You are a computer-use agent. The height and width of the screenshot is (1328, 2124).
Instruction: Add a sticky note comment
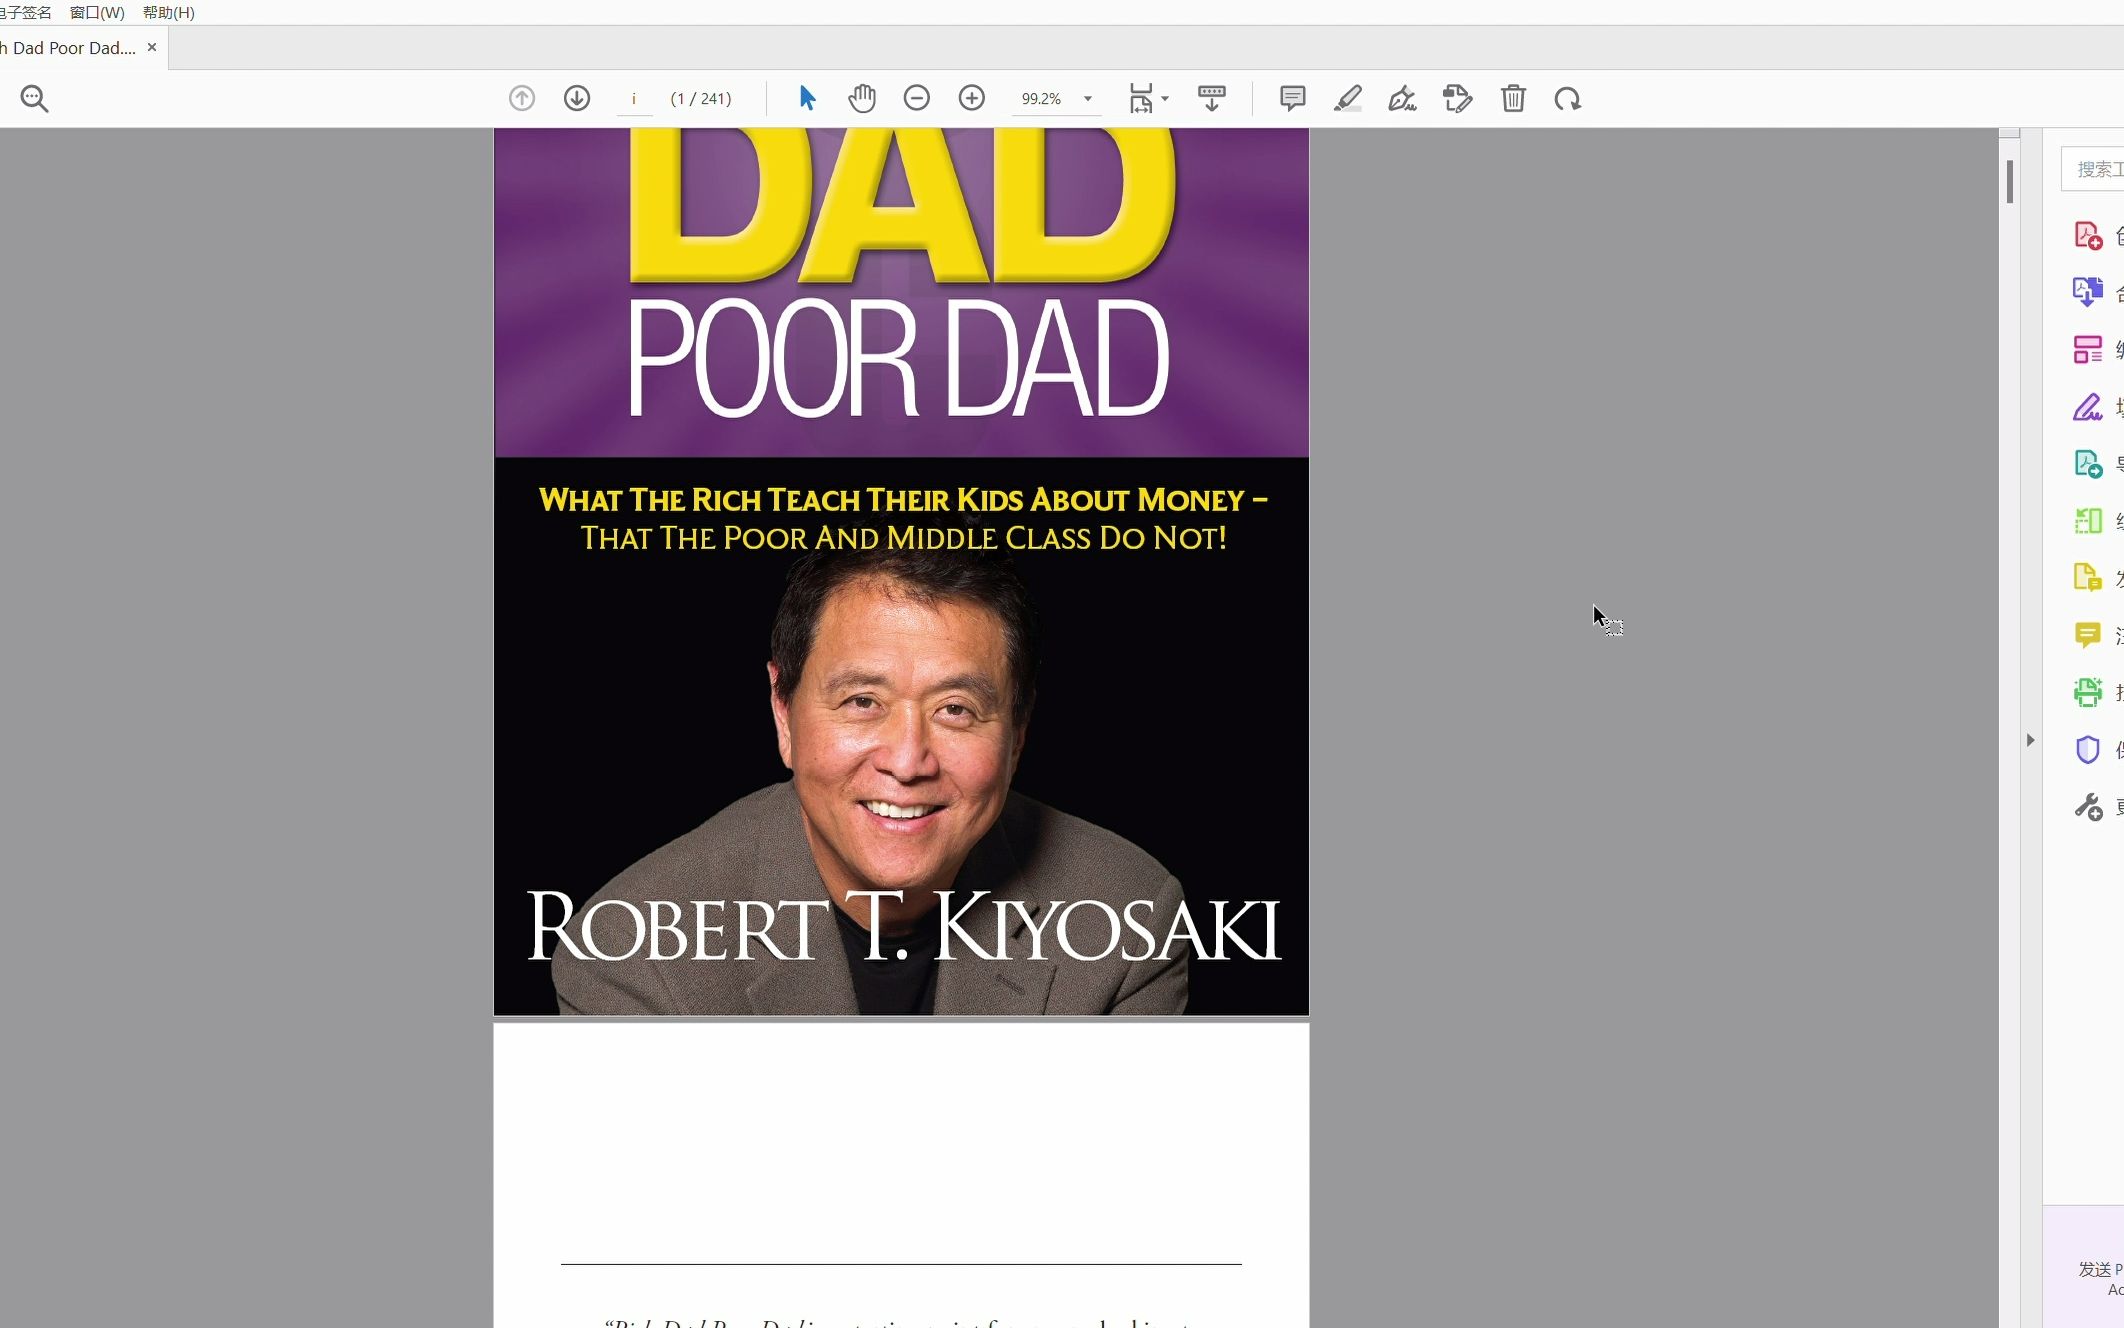[1292, 98]
